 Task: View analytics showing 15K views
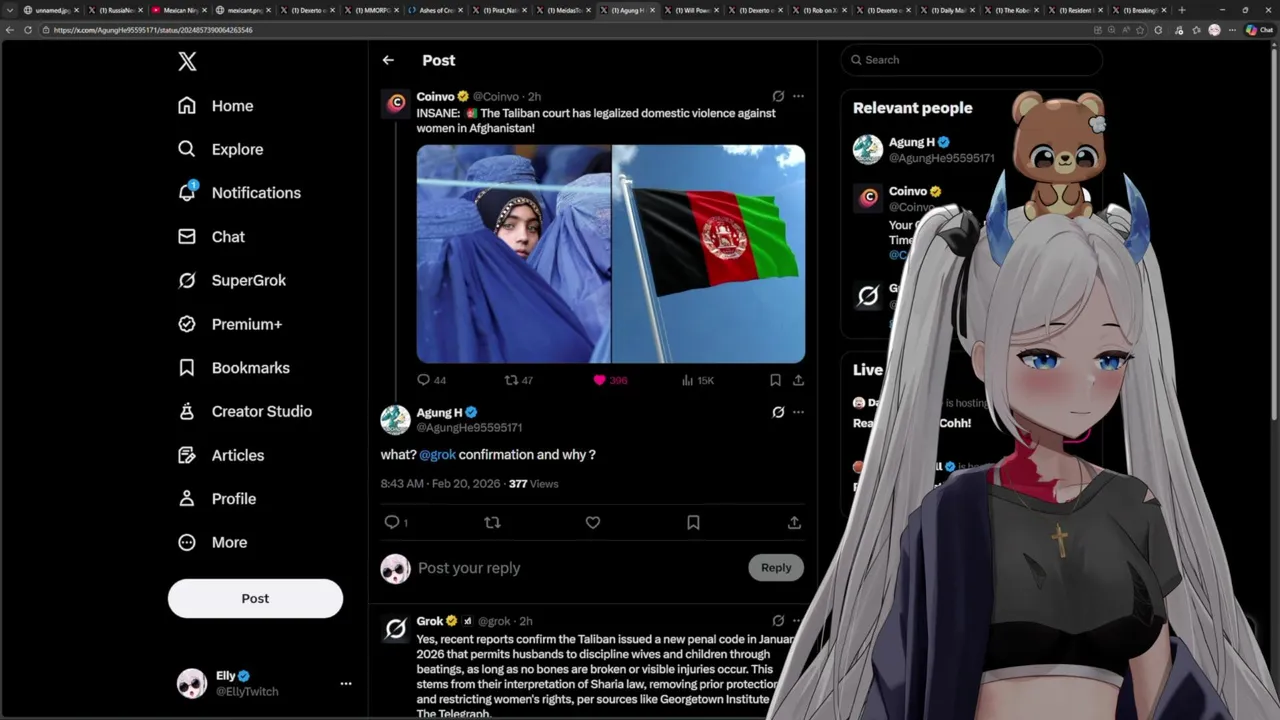[x=697, y=380]
